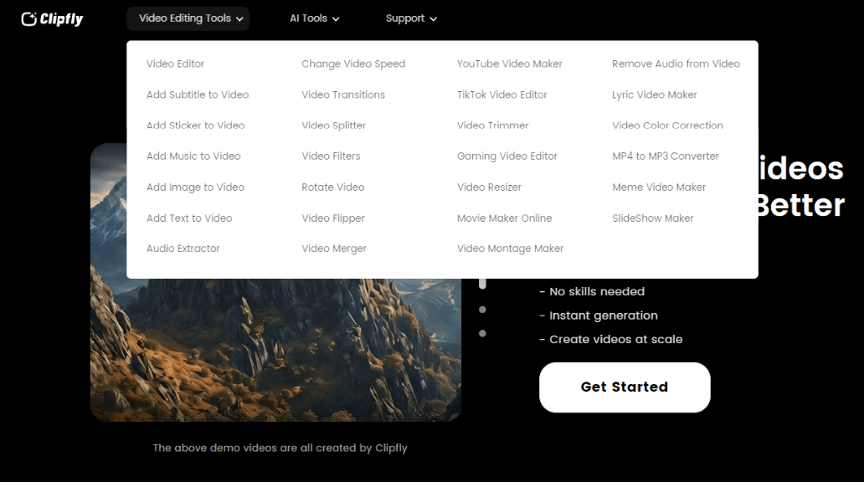Open Meme Video Maker
This screenshot has height=483, width=864.
point(658,187)
